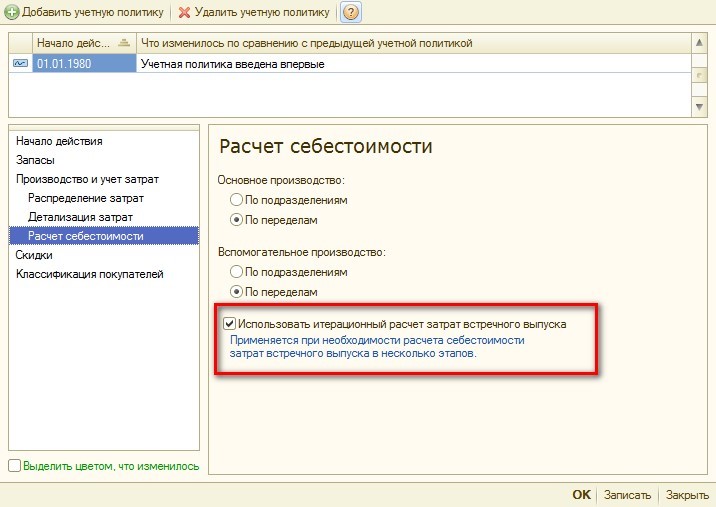Click the row marker icon beside 01.01.1980

click(x=21, y=63)
